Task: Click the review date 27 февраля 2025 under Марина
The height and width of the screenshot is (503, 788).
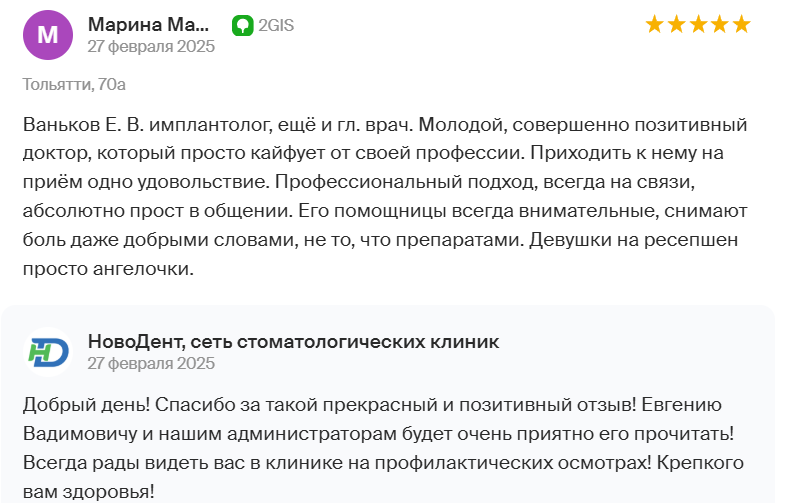Action: click(151, 46)
